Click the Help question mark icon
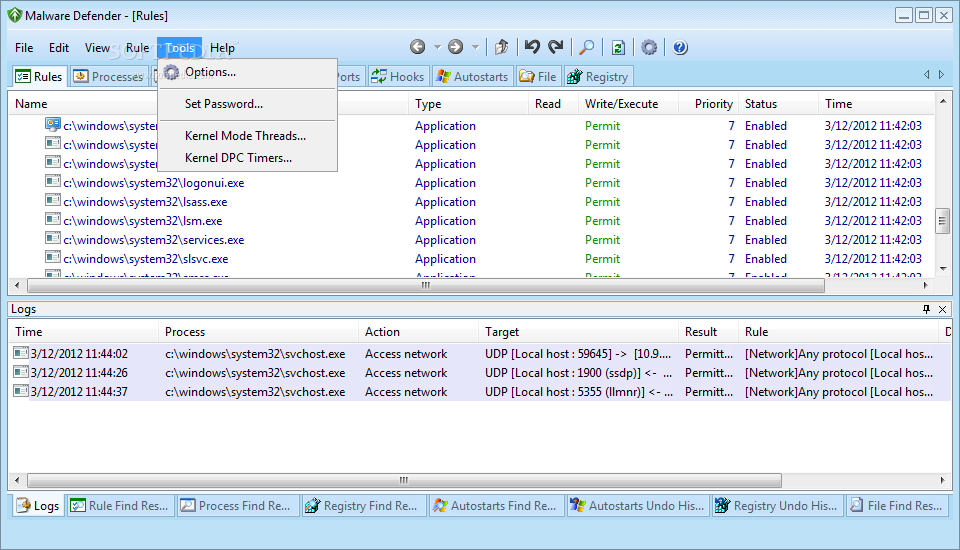 [680, 47]
